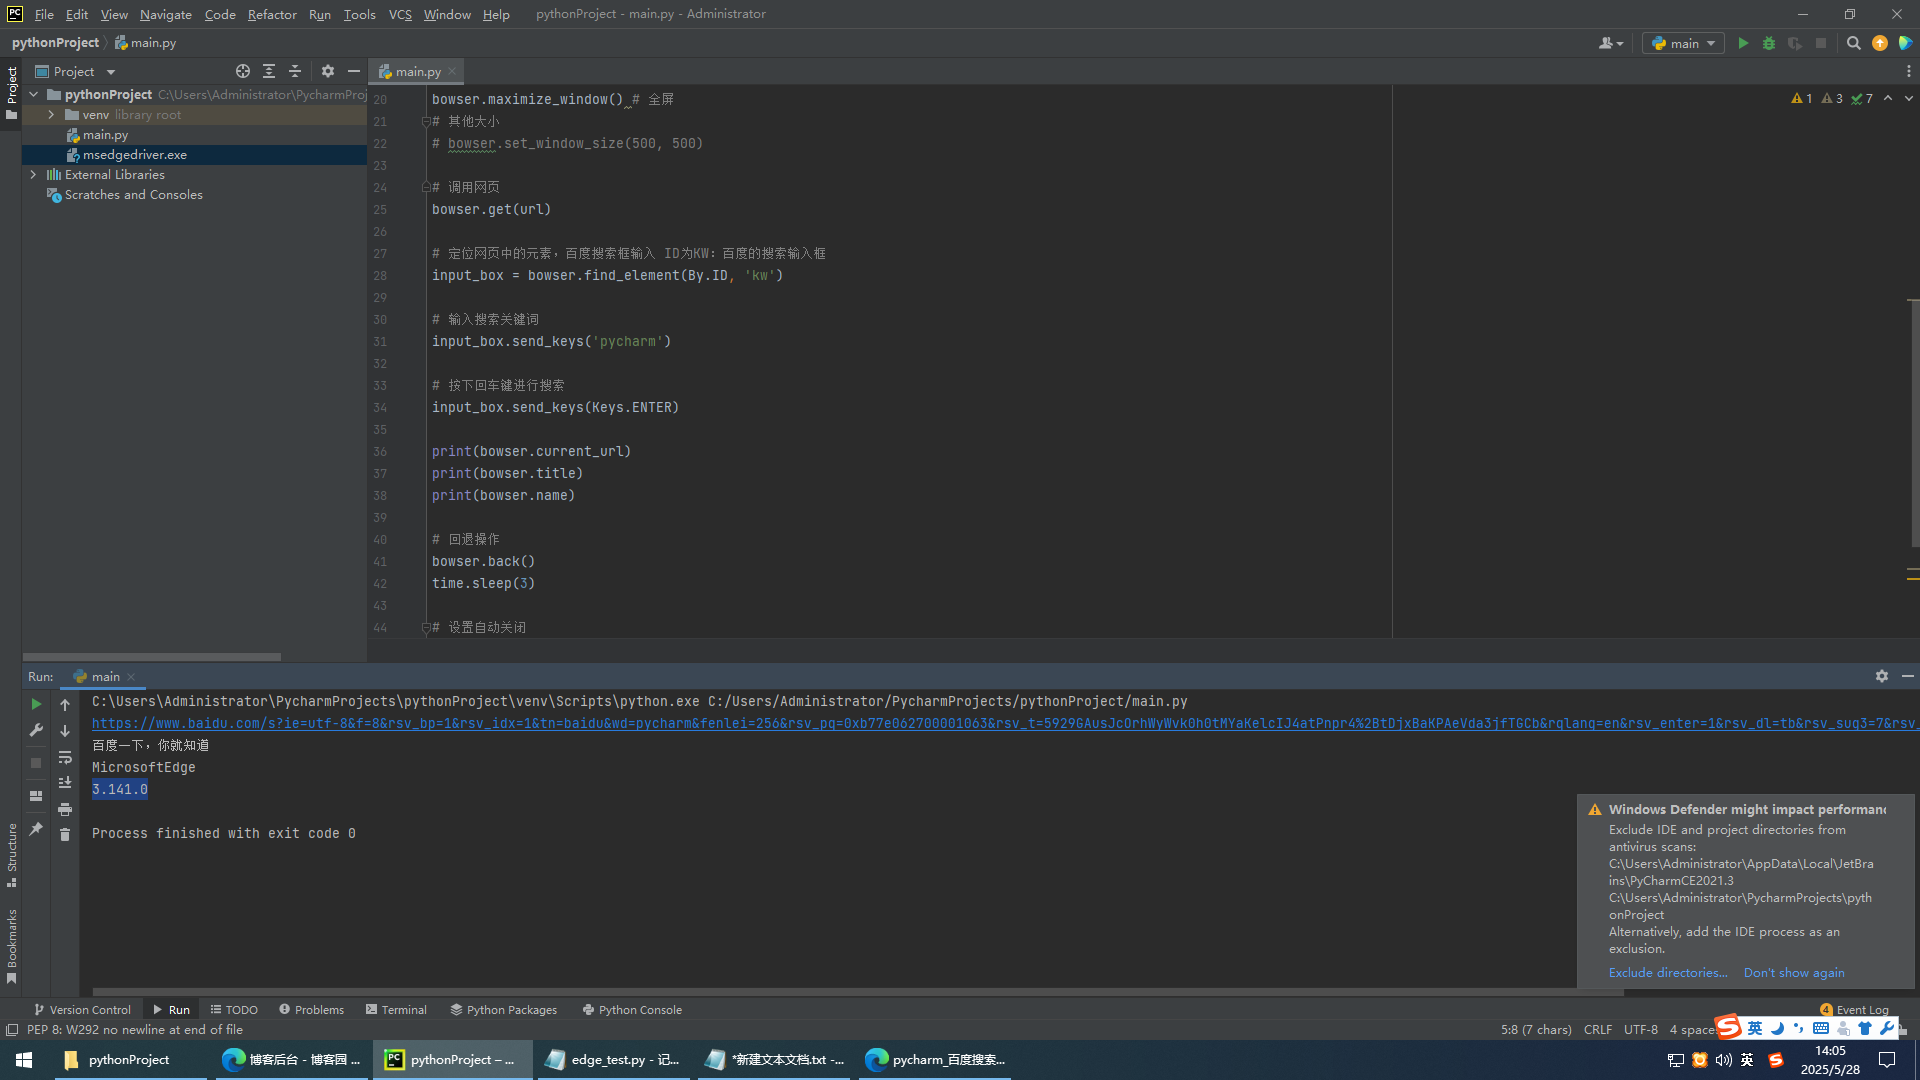Viewport: 1920px width, 1080px height.
Task: Open the Refactor menu
Action: point(272,14)
